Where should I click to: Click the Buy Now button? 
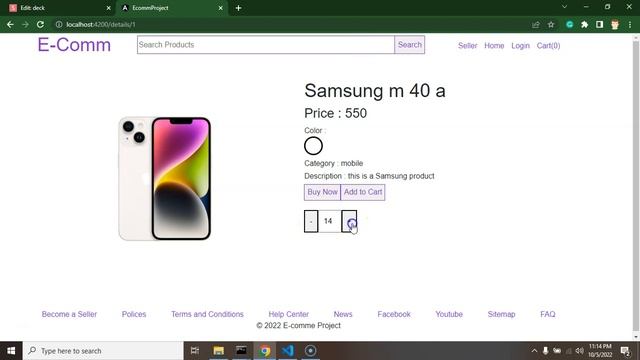[322, 192]
